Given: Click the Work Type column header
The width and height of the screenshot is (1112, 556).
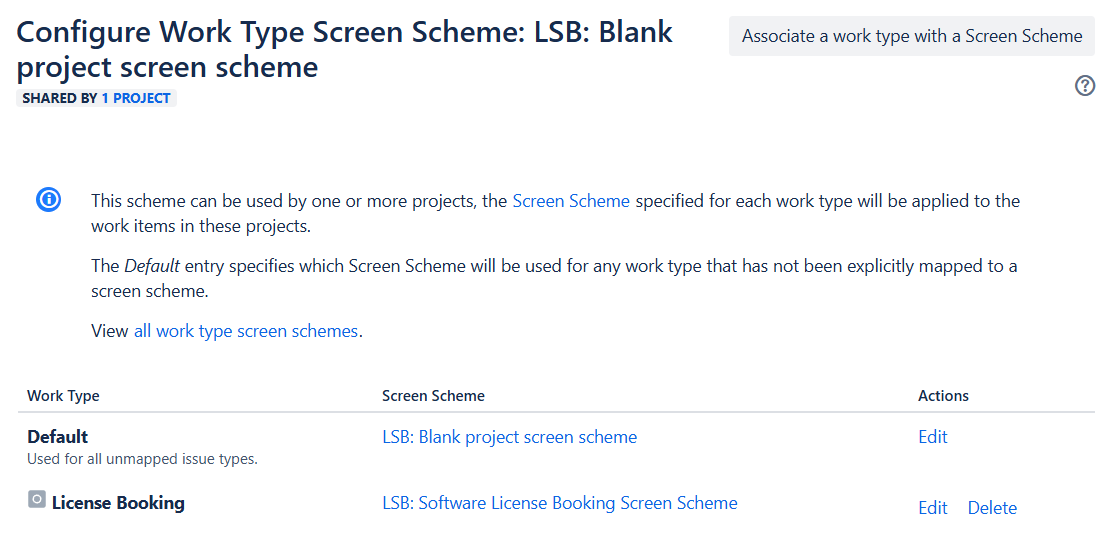Looking at the screenshot, I should click(x=63, y=396).
